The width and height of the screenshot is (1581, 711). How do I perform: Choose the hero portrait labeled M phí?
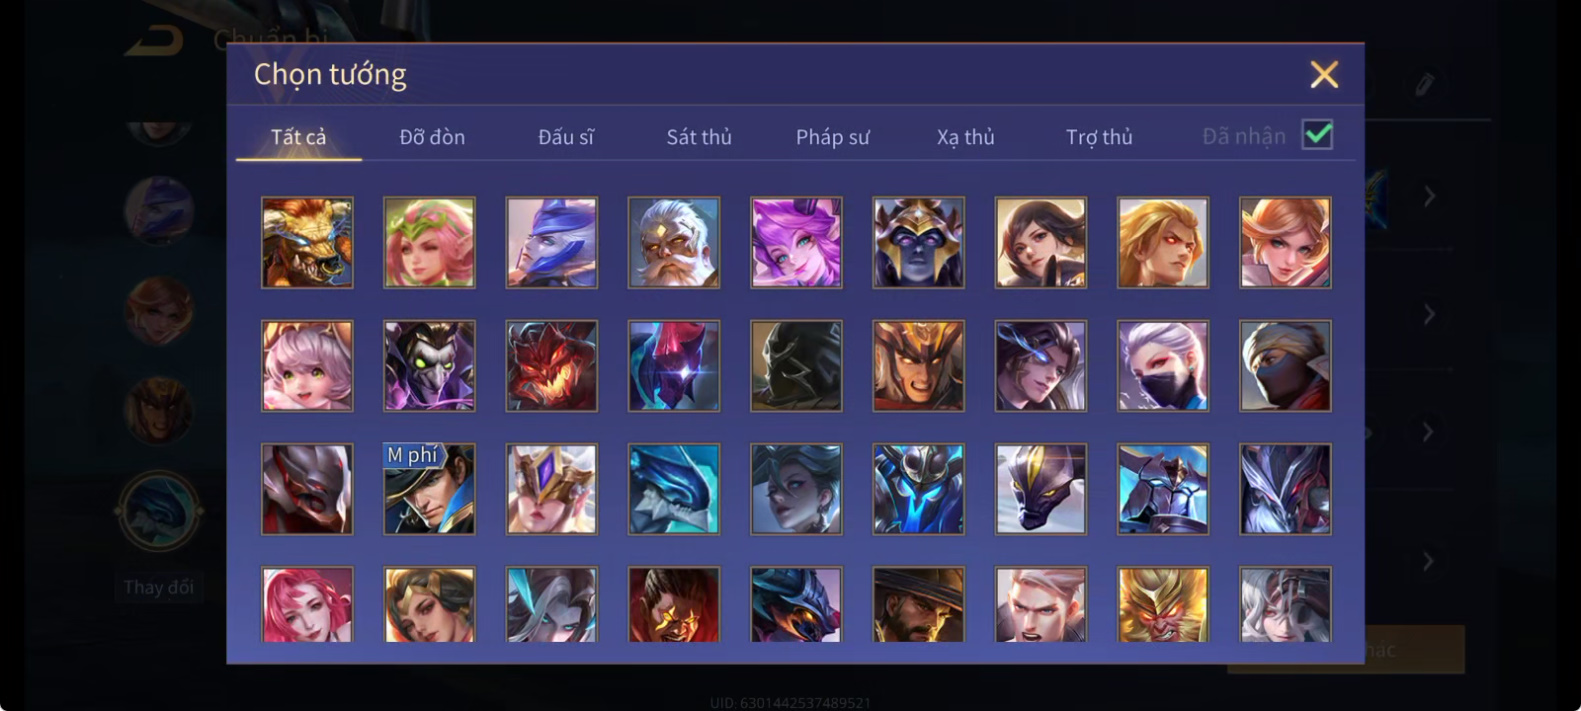pos(430,489)
